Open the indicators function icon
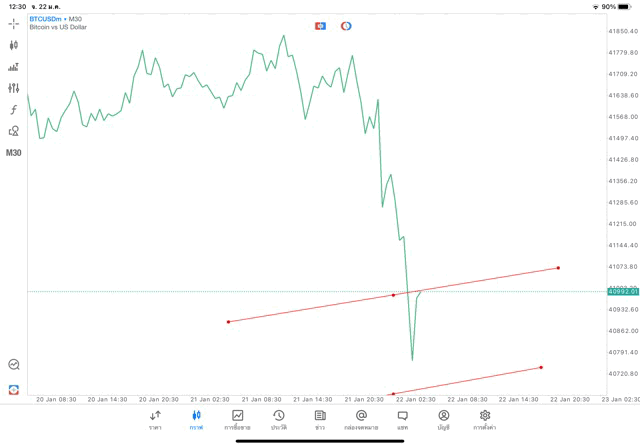The image size is (640, 447). click(x=14, y=110)
